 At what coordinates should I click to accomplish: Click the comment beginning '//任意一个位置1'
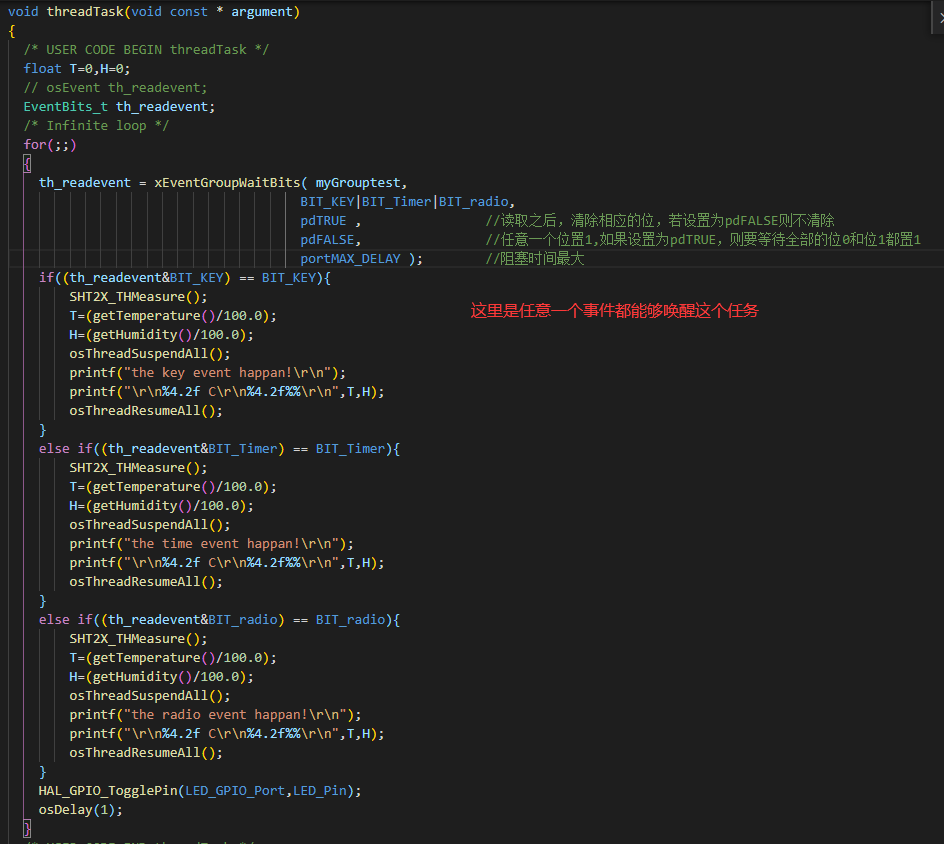[x=703, y=240]
